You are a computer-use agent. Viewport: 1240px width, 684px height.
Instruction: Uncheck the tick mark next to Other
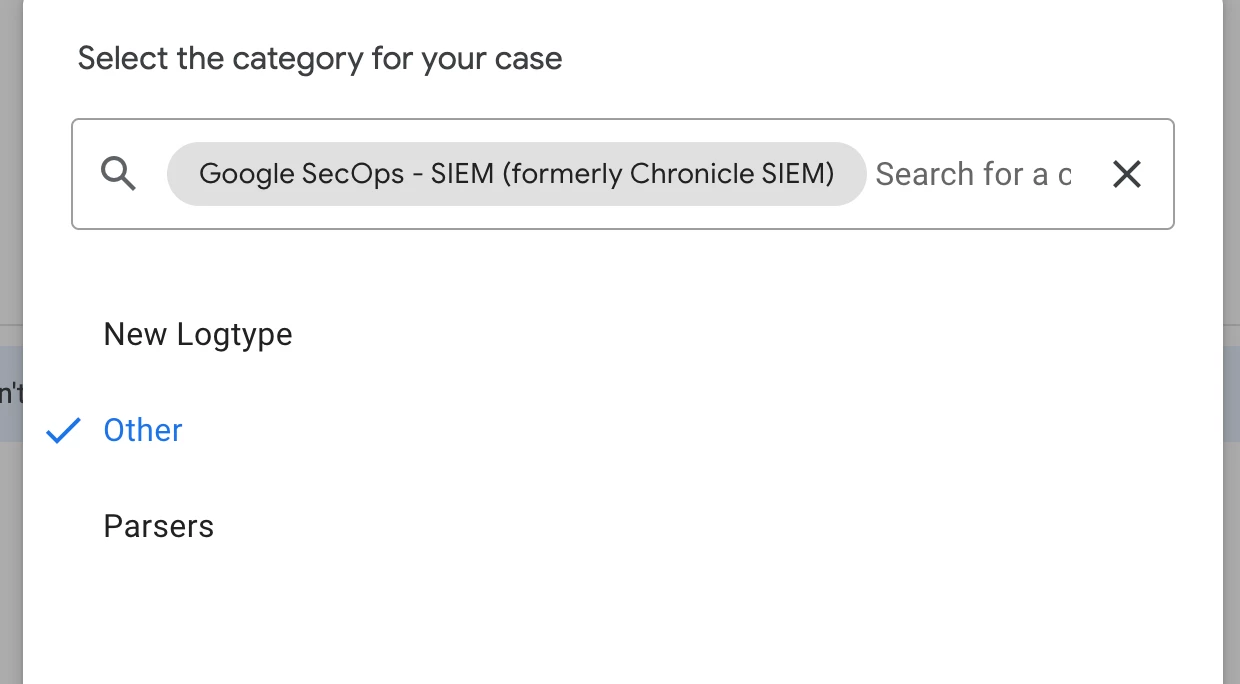click(x=63, y=431)
